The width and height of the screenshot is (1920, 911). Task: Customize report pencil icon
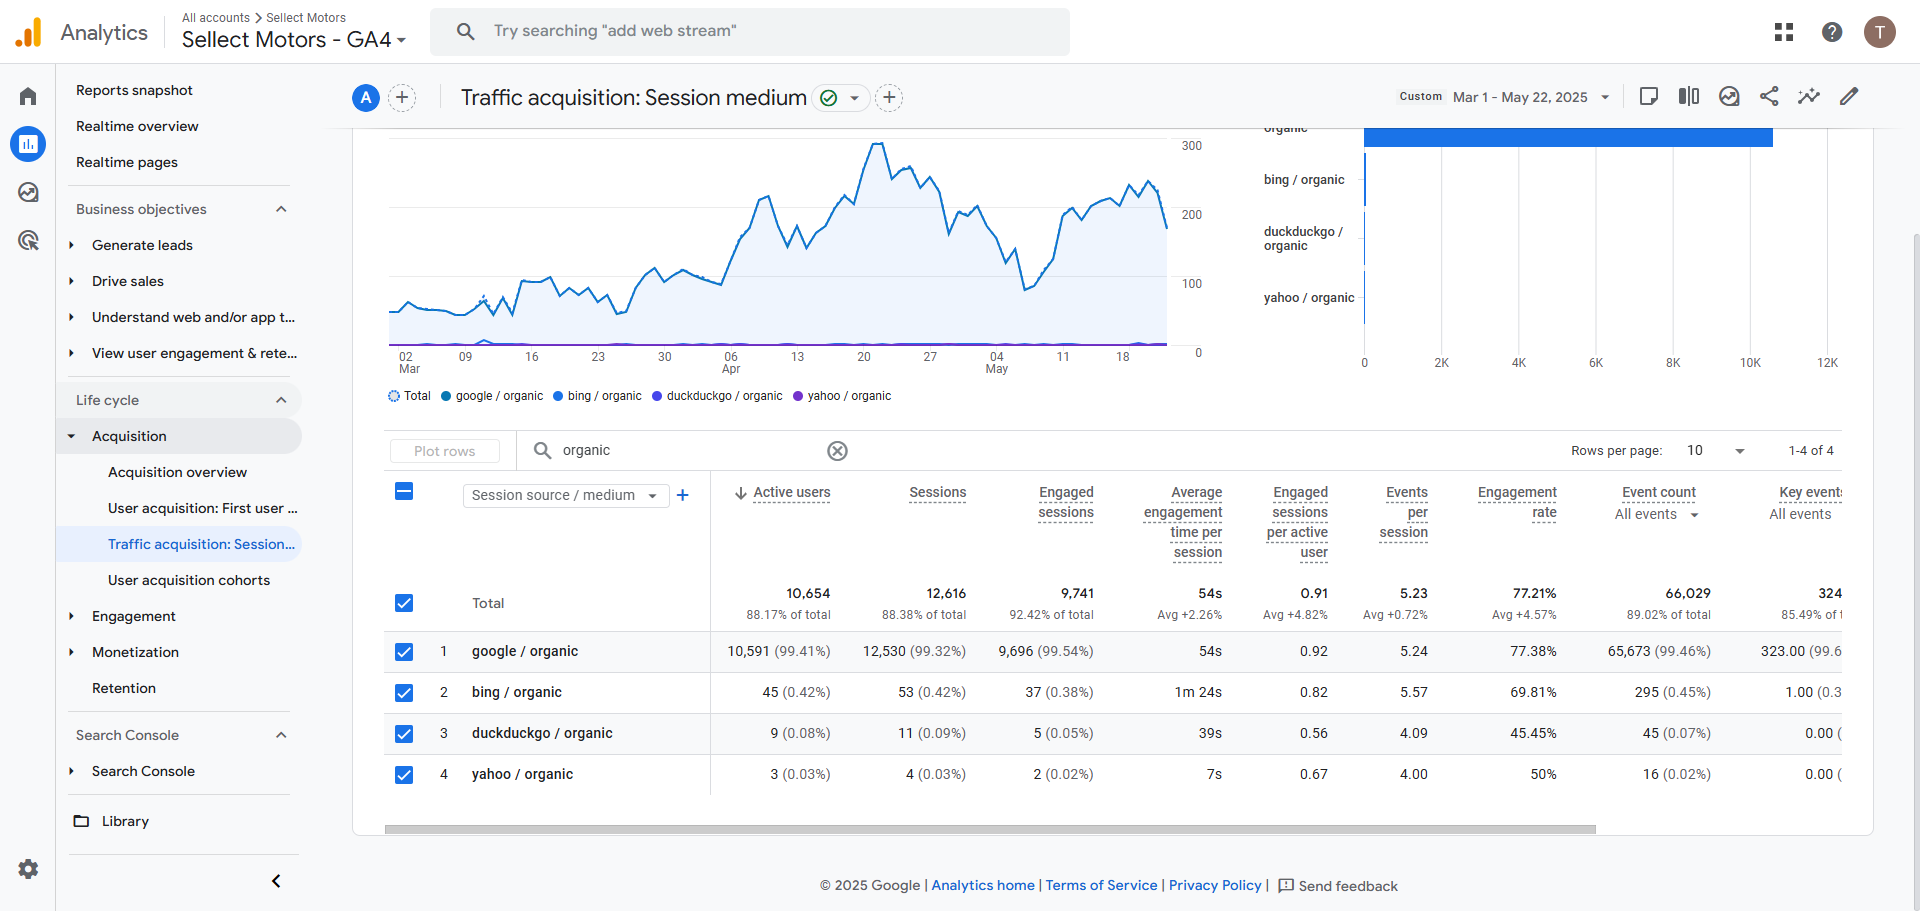click(1849, 97)
